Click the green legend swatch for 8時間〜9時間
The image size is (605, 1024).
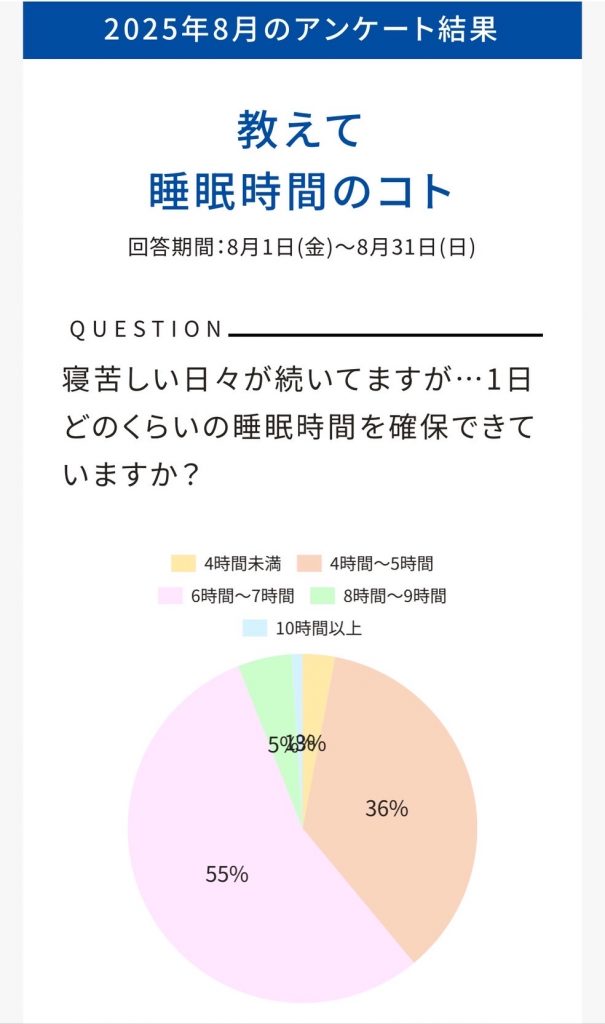point(322,596)
